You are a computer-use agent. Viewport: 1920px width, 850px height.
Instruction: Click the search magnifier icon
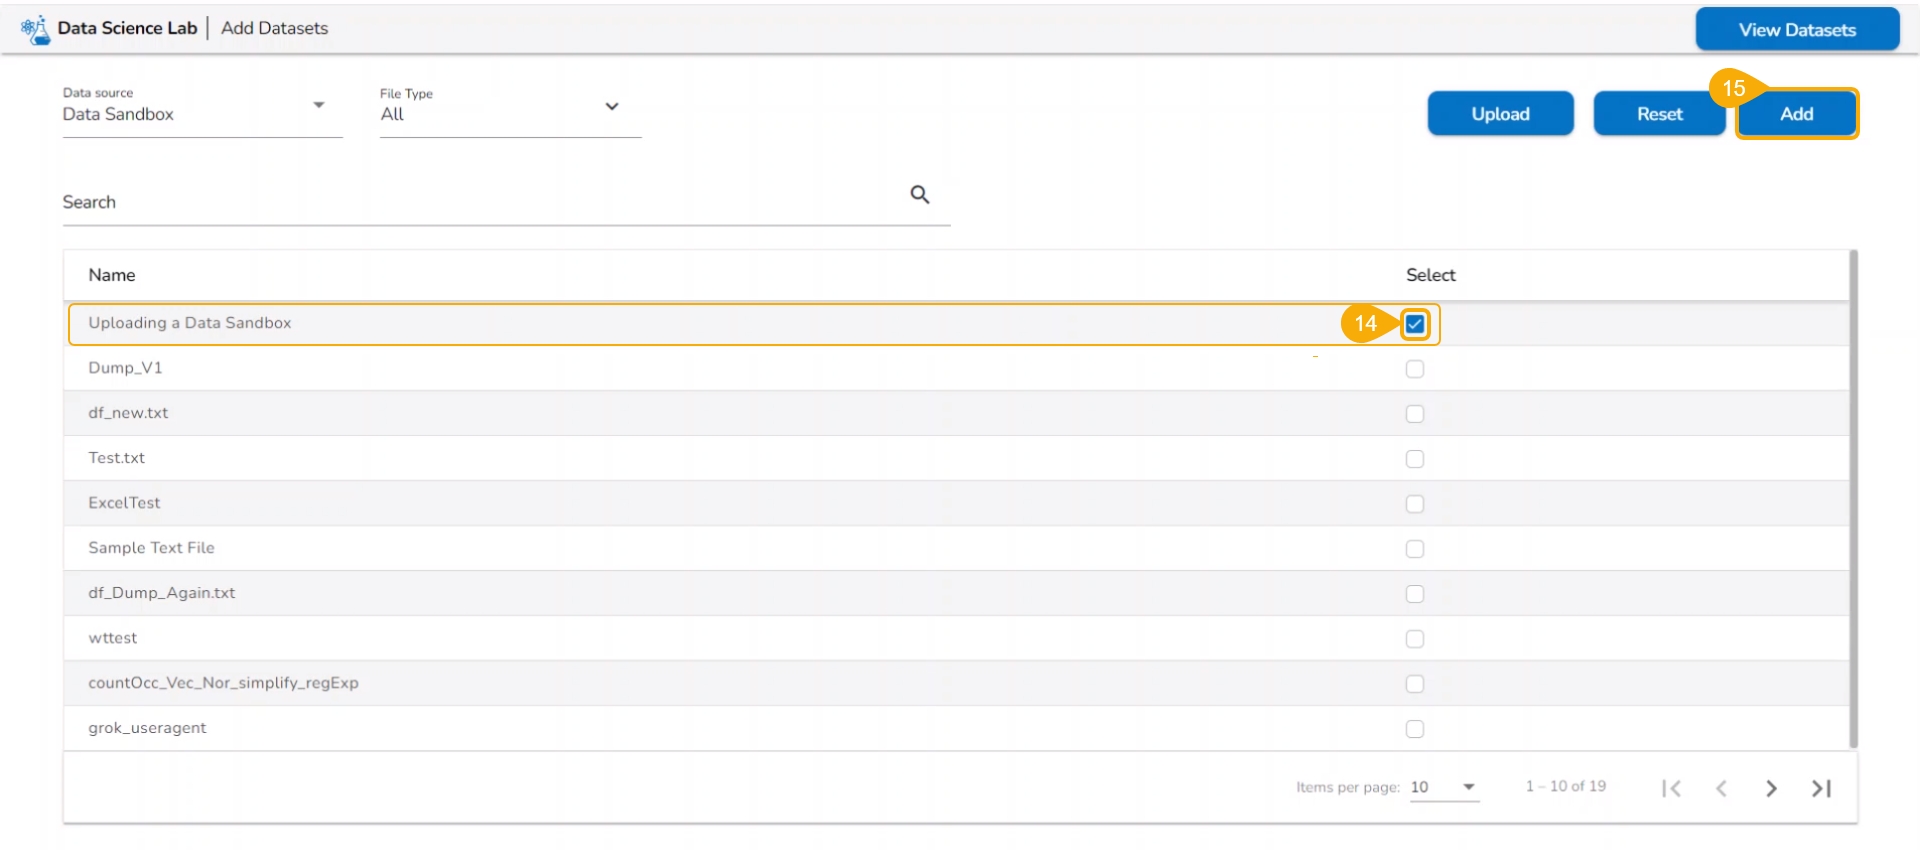pos(919,195)
